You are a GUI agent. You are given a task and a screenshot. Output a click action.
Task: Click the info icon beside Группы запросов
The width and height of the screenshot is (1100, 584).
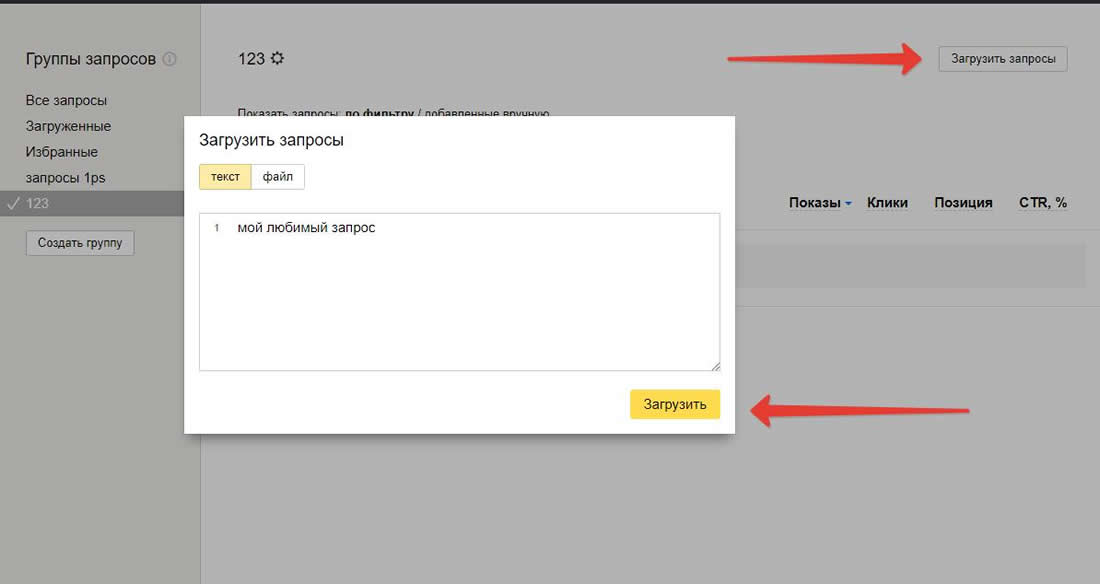tap(169, 59)
